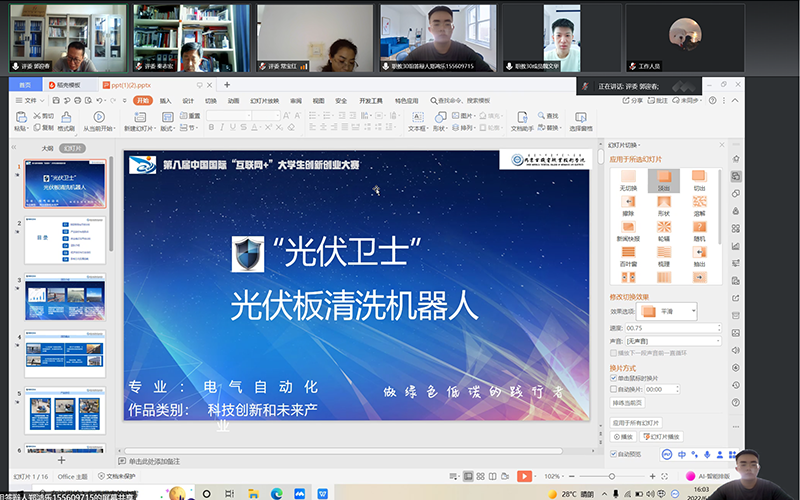Start slideshow with orange play button in status bar
Image resolution: width=800 pixels, height=500 pixels.
click(525, 476)
